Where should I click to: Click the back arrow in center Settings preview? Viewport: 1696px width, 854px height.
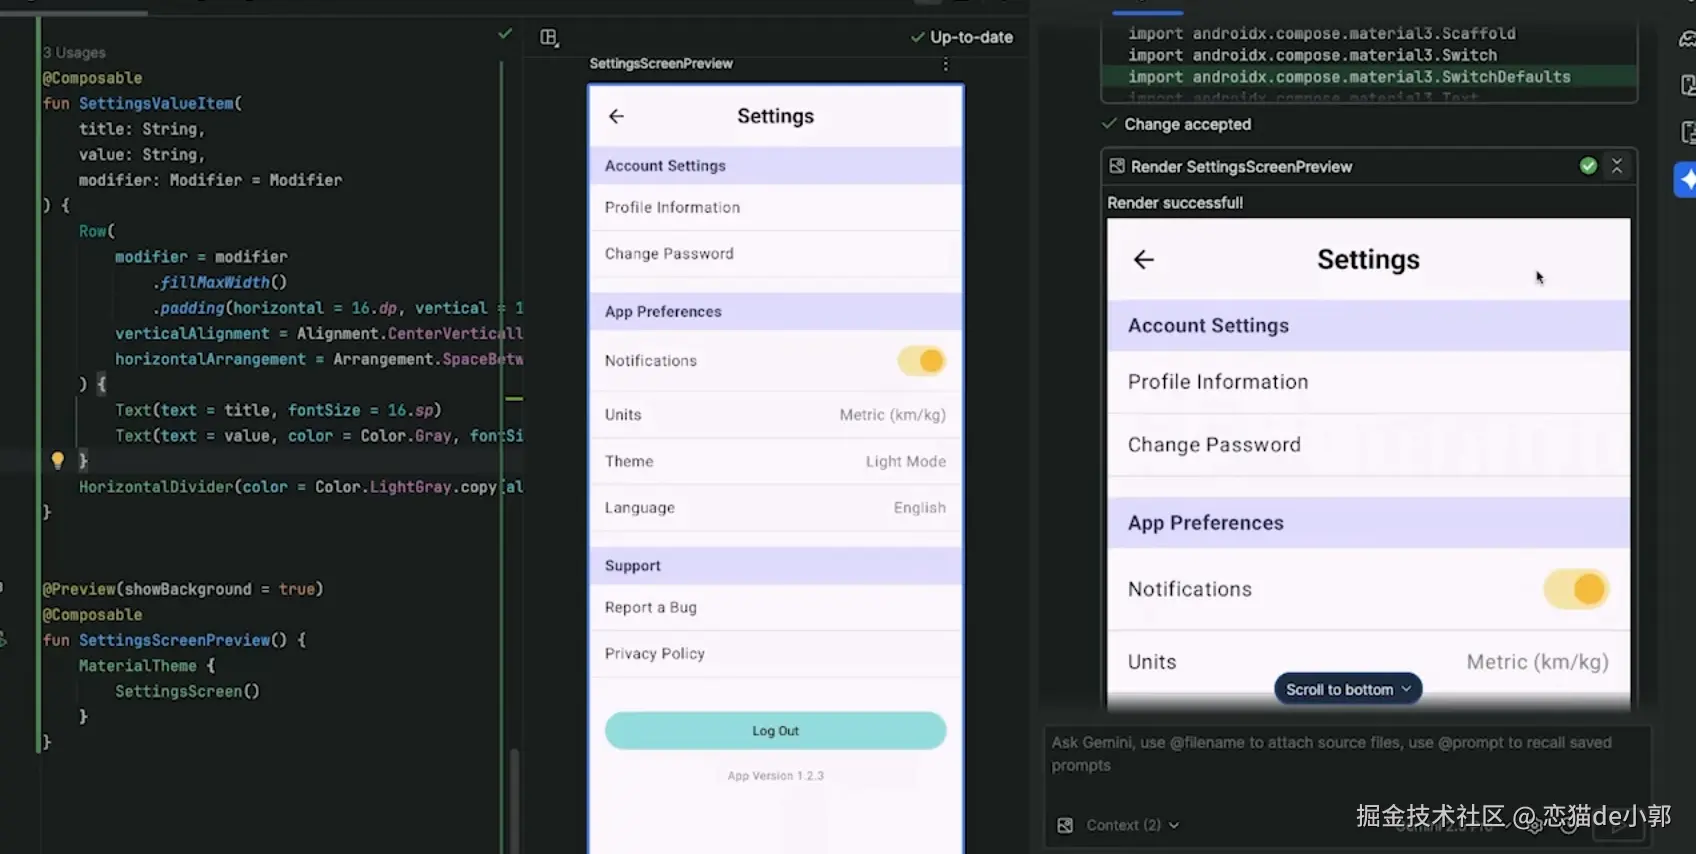[616, 116]
